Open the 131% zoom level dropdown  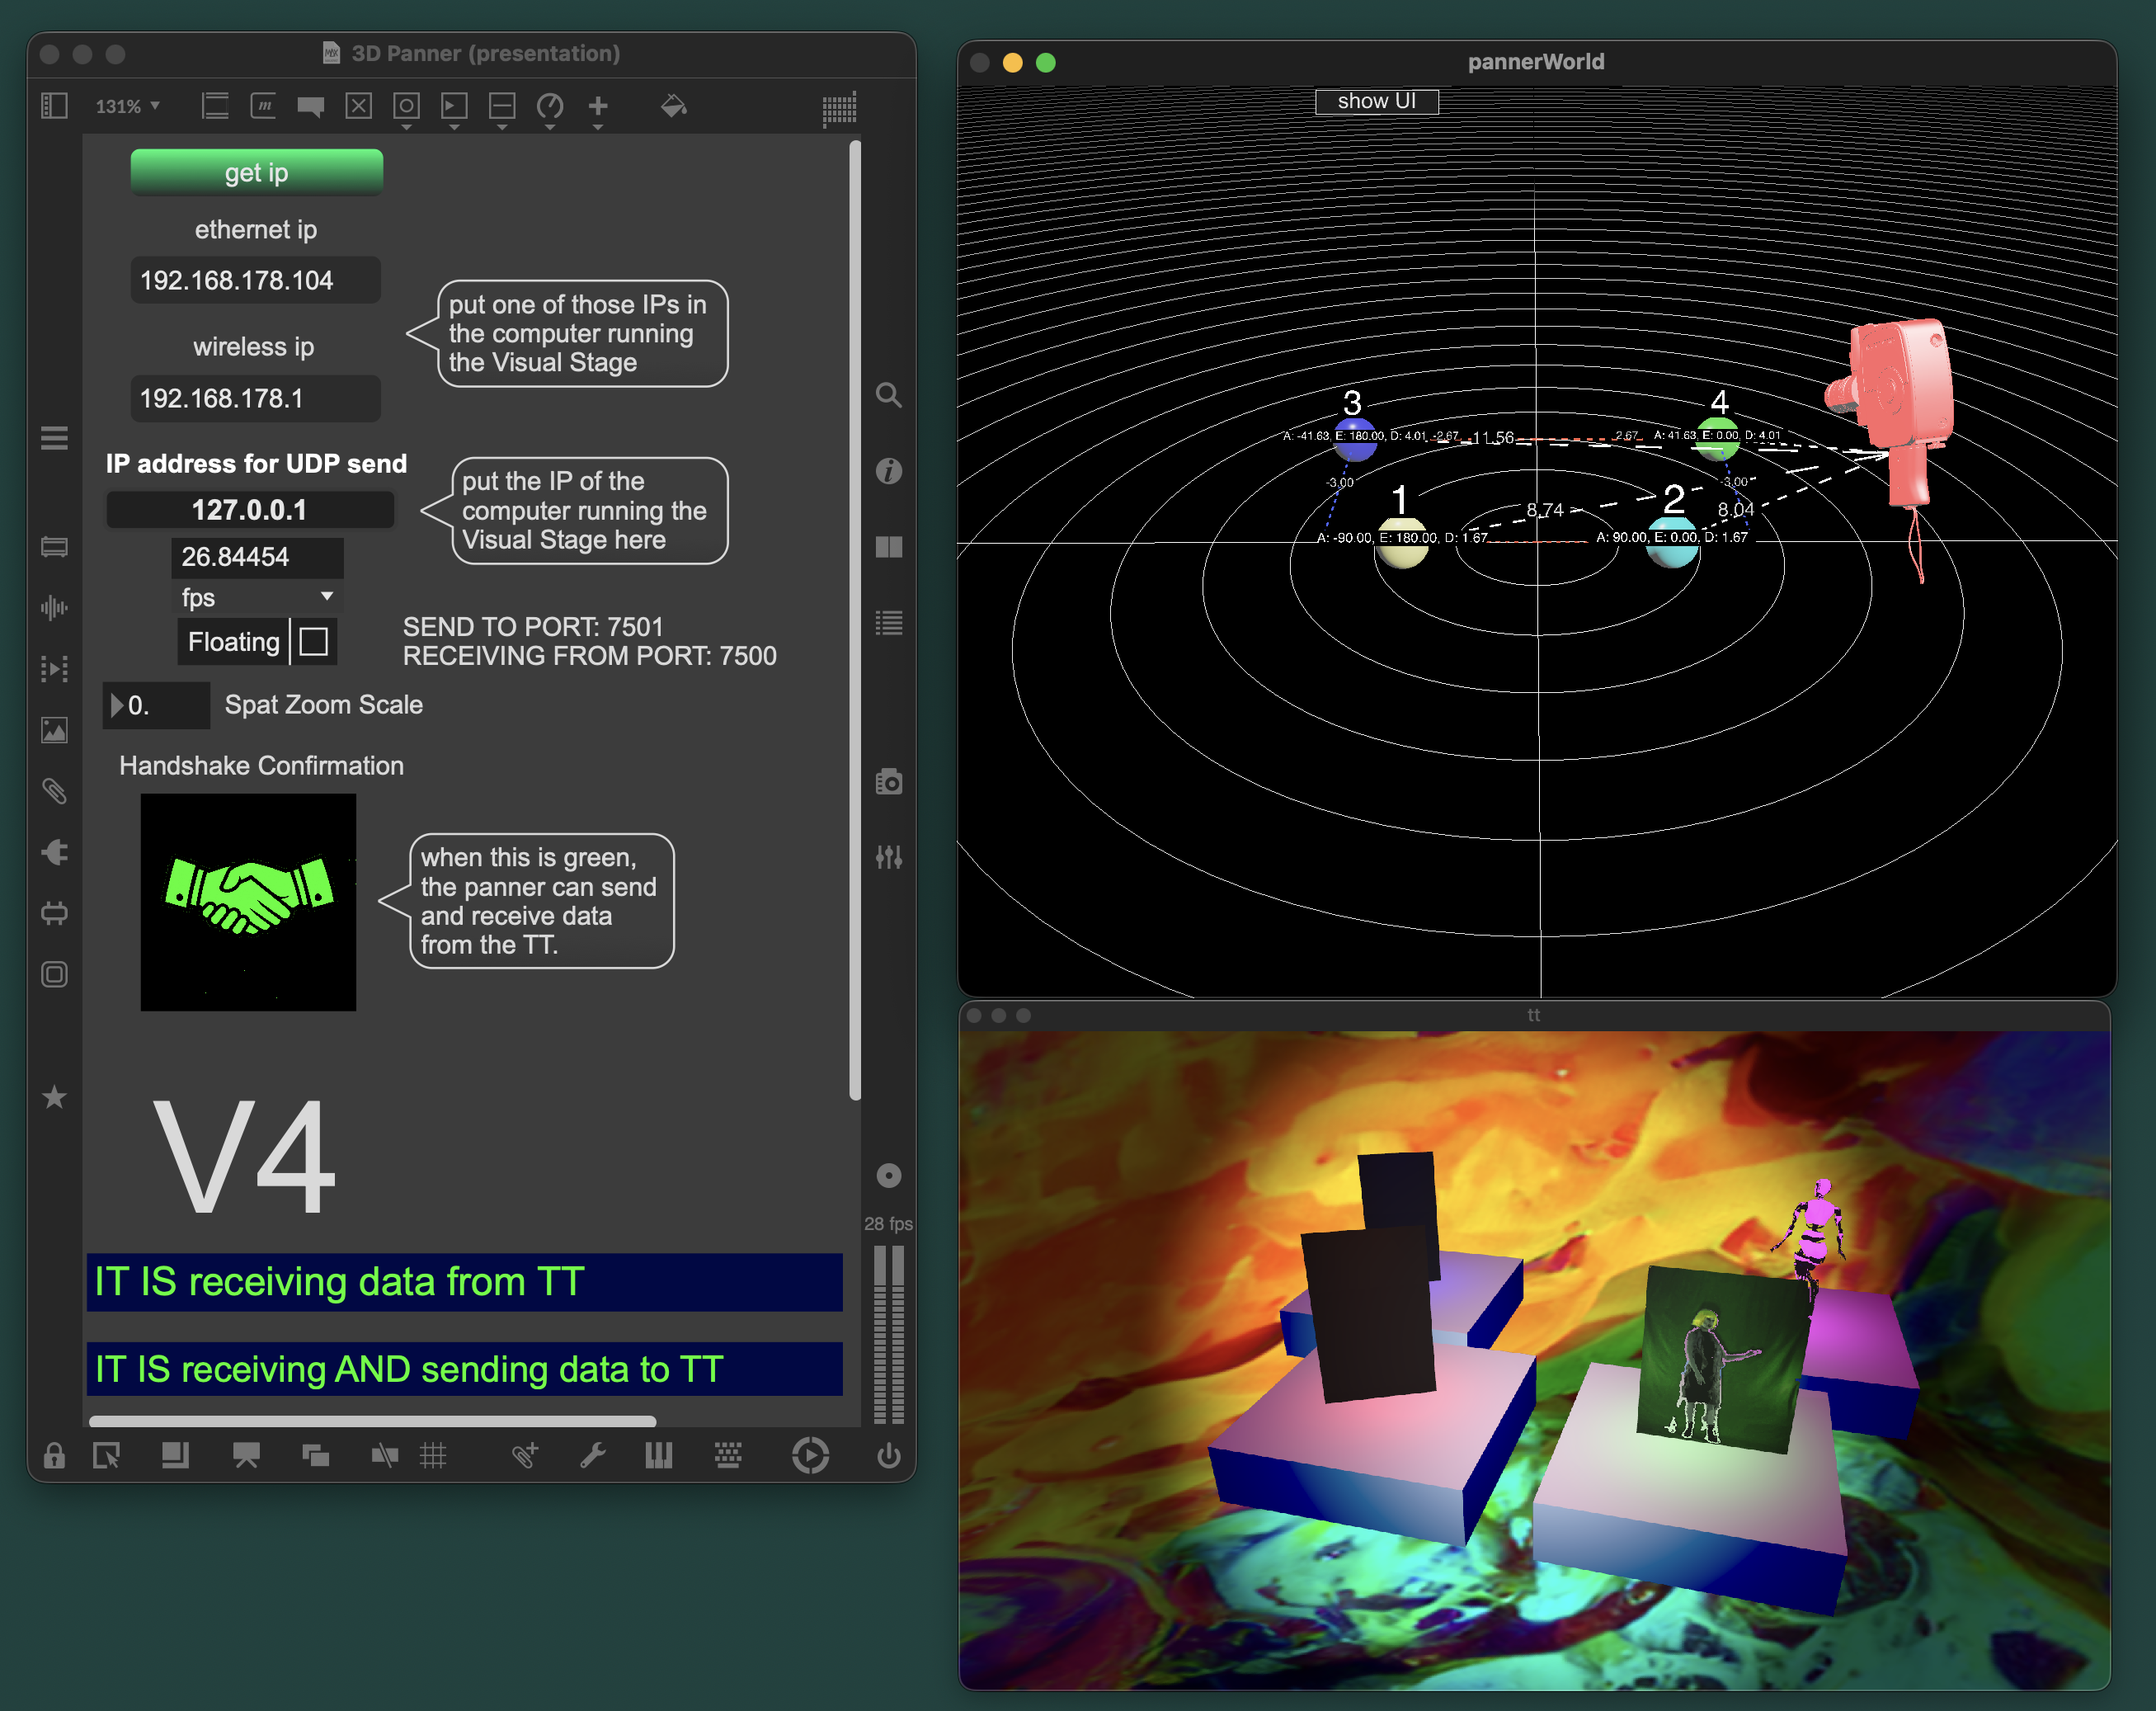(127, 106)
